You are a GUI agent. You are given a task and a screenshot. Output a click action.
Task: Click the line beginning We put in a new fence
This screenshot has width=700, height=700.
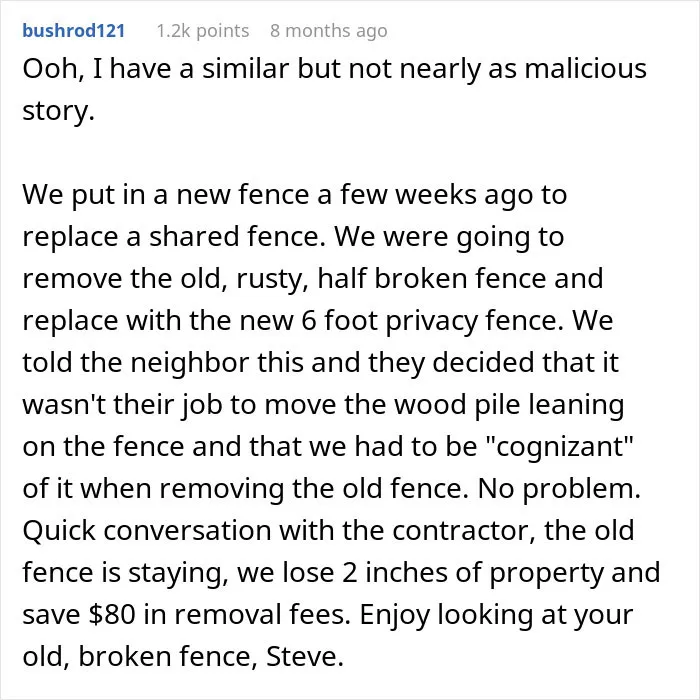[295, 195]
